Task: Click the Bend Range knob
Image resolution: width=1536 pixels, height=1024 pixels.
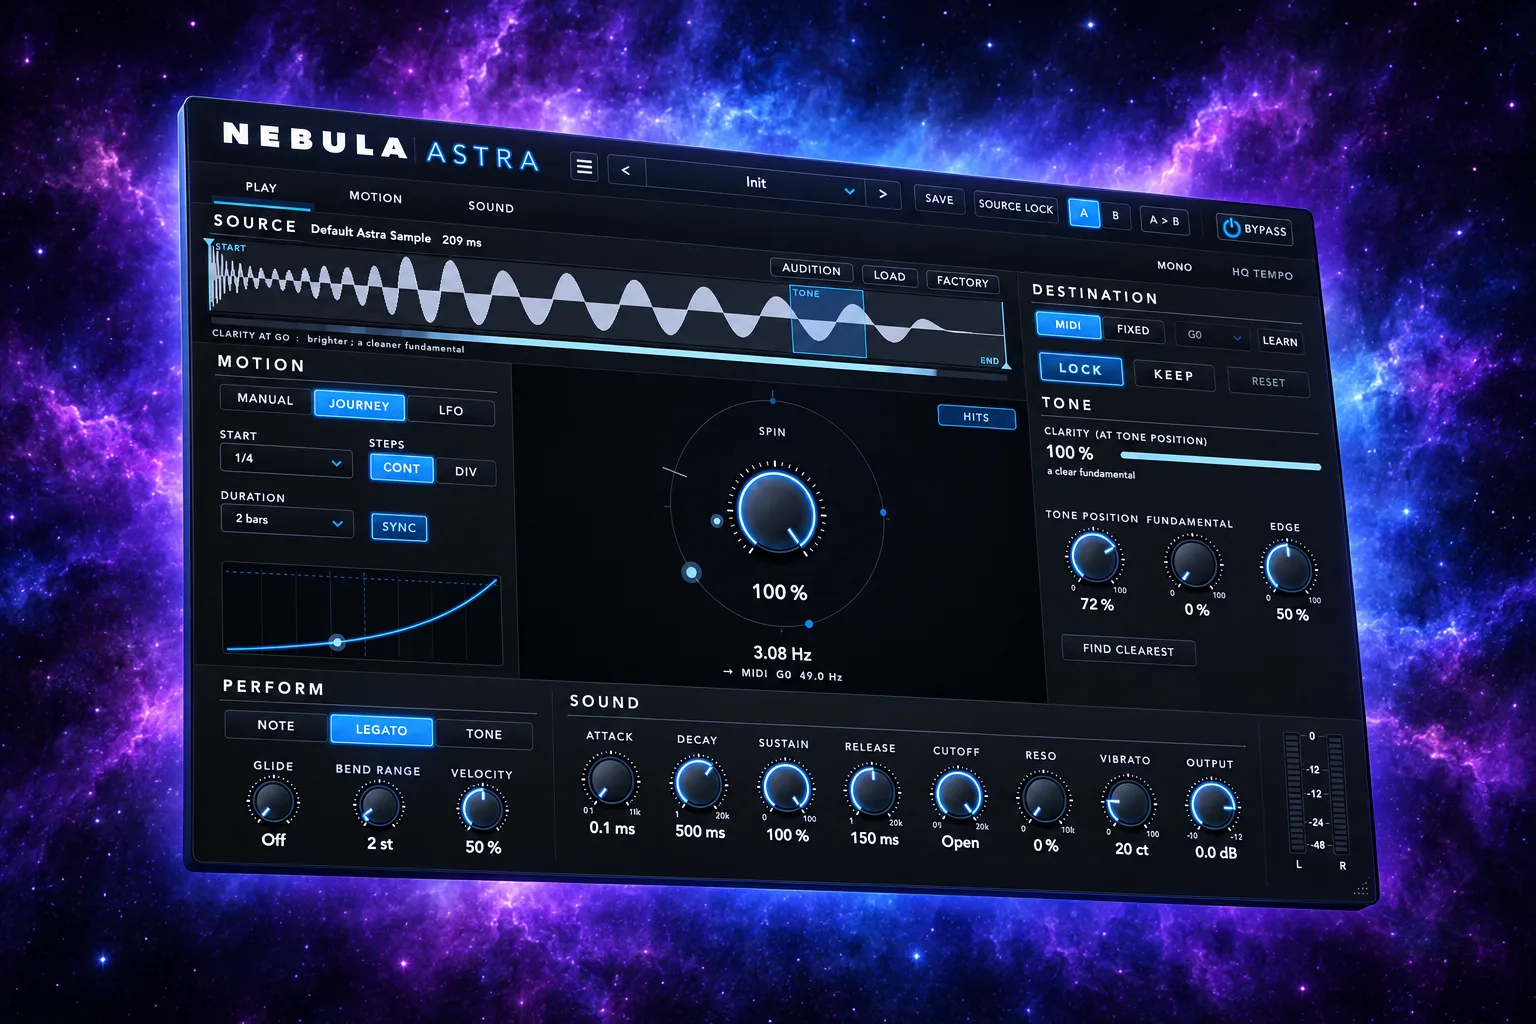Action: [x=379, y=806]
